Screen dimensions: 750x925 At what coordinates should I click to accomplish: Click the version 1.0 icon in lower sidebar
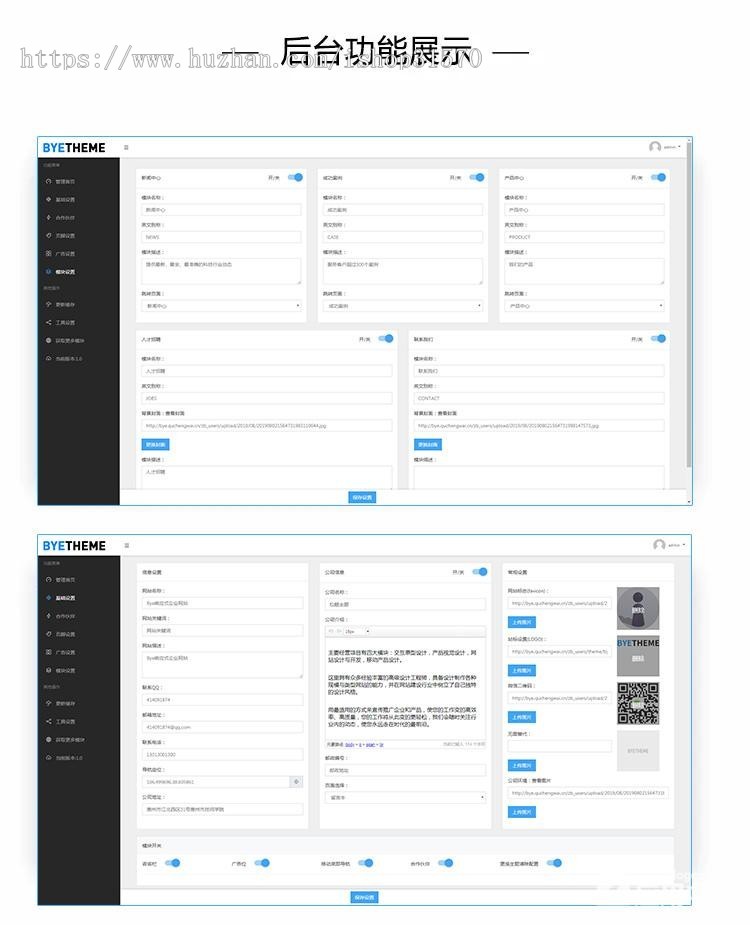coord(48,757)
